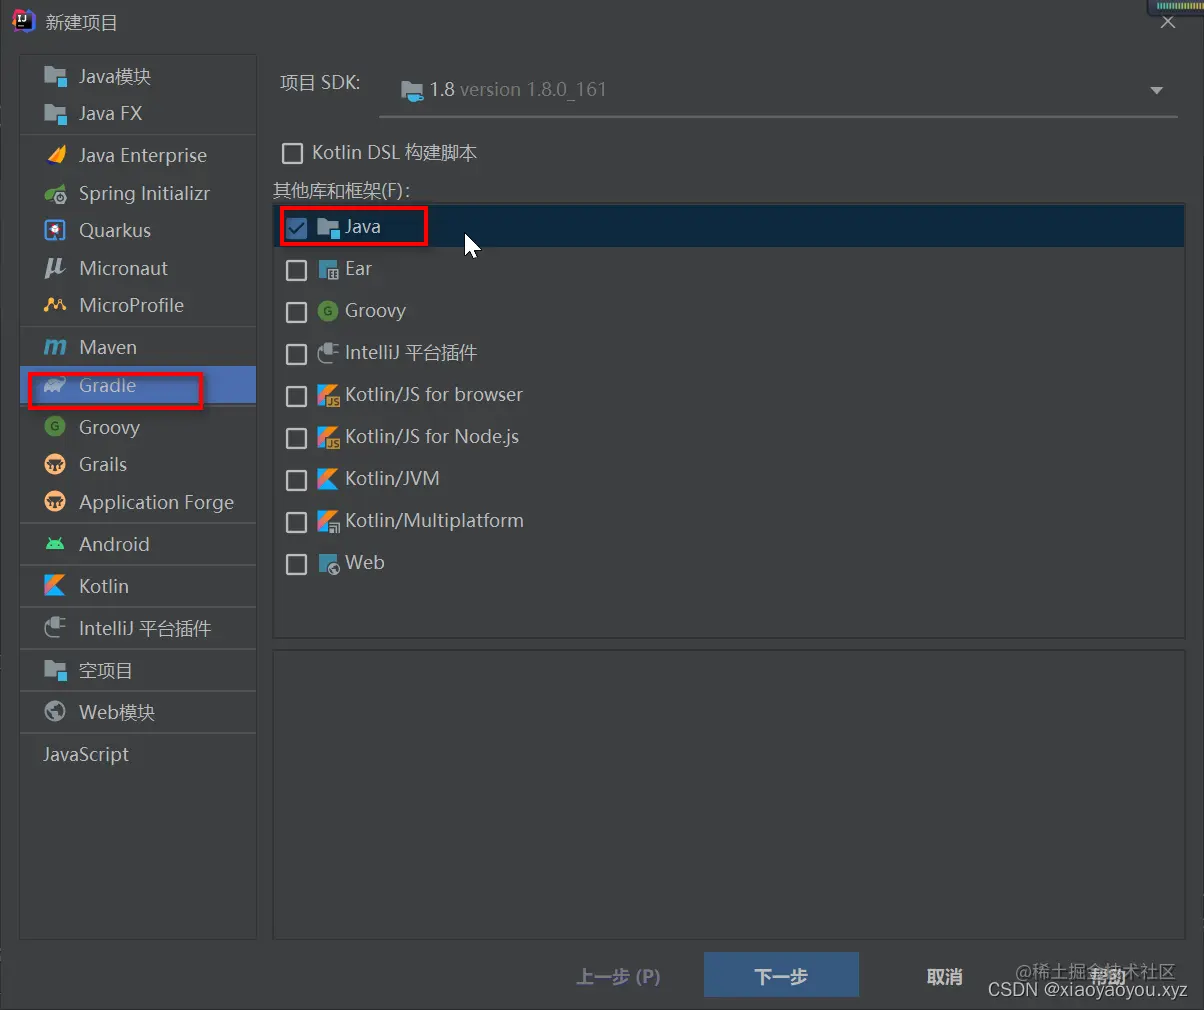Viewport: 1204px width, 1010px height.
Task: Click the 1.8 version 1.8.0_161 SDK field
Action: pos(778,90)
